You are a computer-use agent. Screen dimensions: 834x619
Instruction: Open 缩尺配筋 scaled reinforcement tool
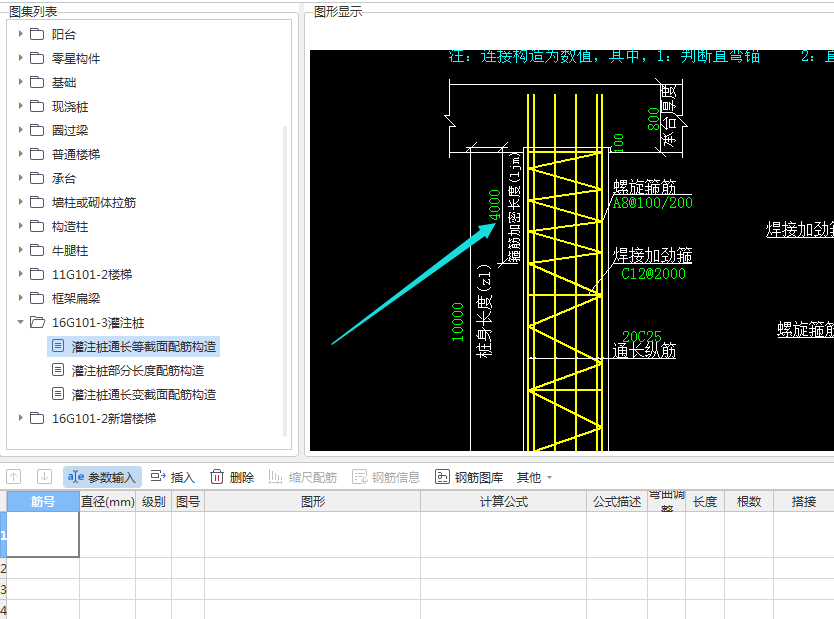pos(303,477)
